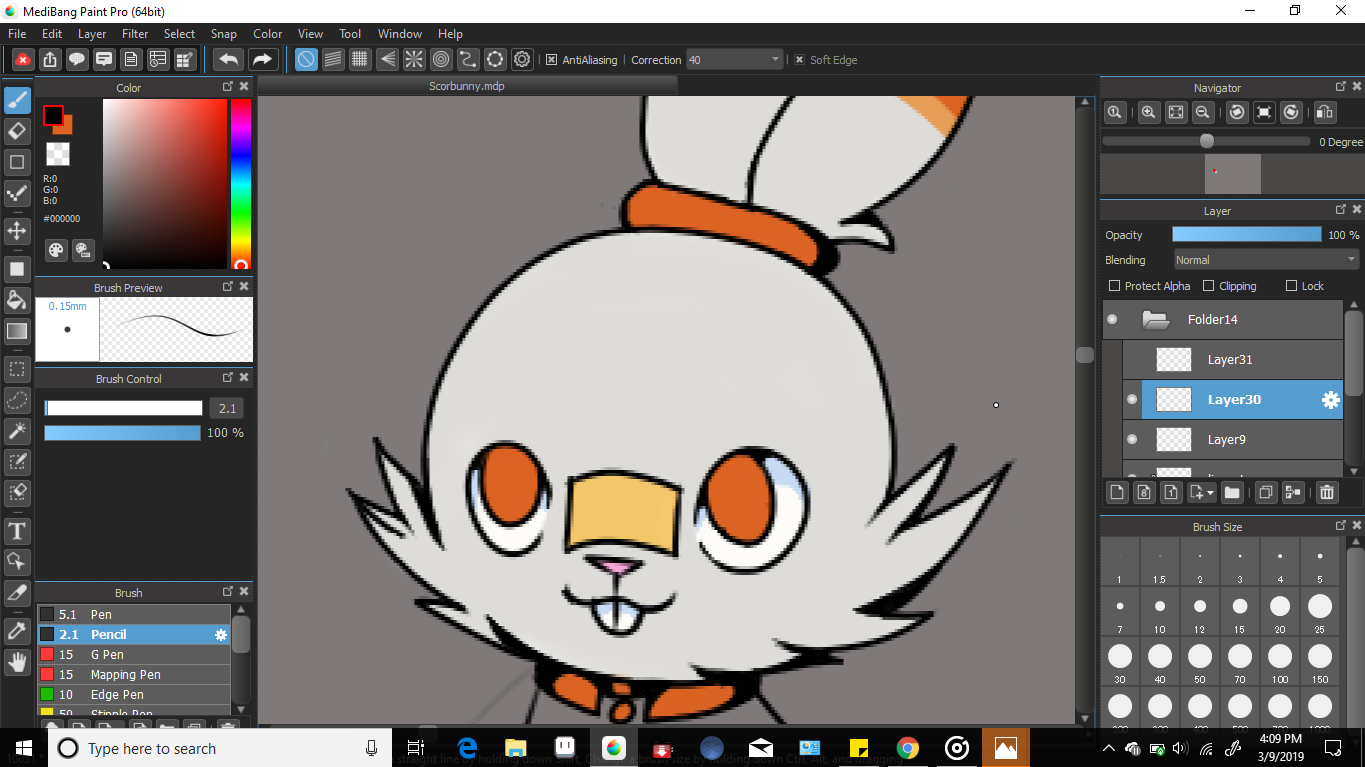The image size is (1365, 767).
Task: Open the File menu
Action: [x=17, y=34]
